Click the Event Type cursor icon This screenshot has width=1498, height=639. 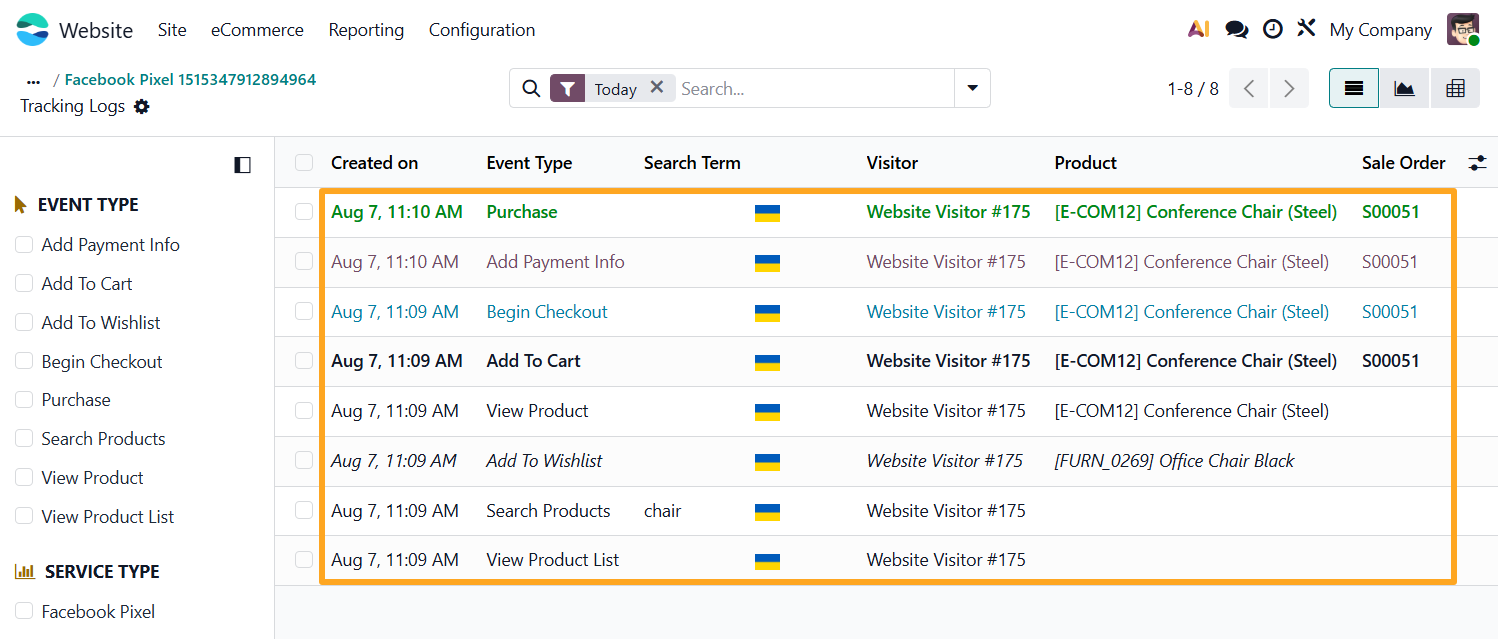[21, 205]
